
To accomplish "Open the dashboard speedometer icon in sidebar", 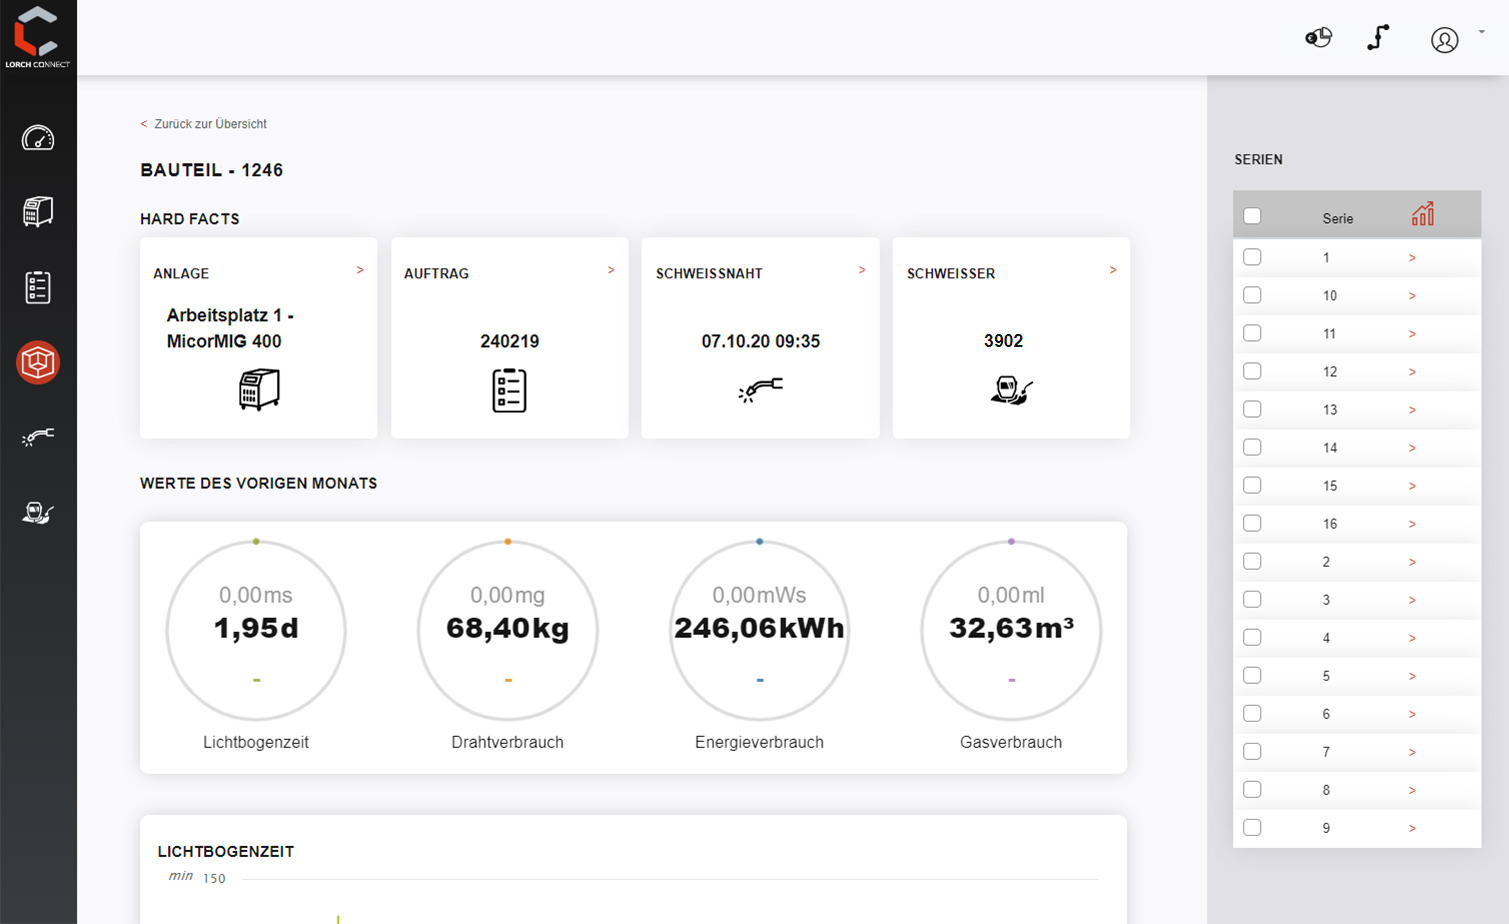I will coord(38,138).
